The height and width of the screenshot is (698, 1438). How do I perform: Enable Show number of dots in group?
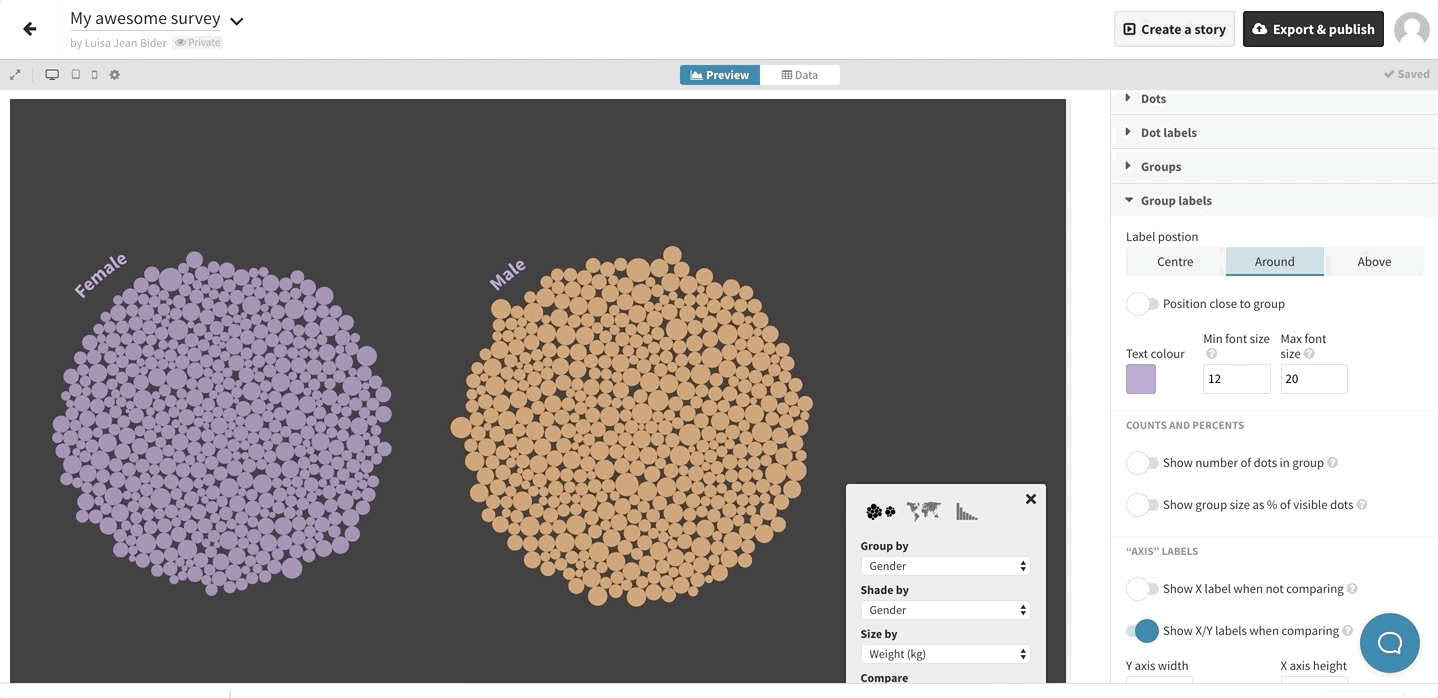1142,463
